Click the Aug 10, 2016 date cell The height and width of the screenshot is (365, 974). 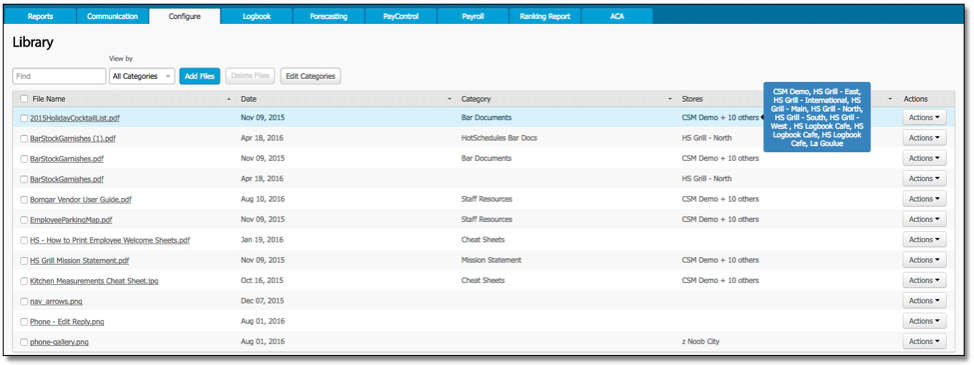click(x=263, y=199)
